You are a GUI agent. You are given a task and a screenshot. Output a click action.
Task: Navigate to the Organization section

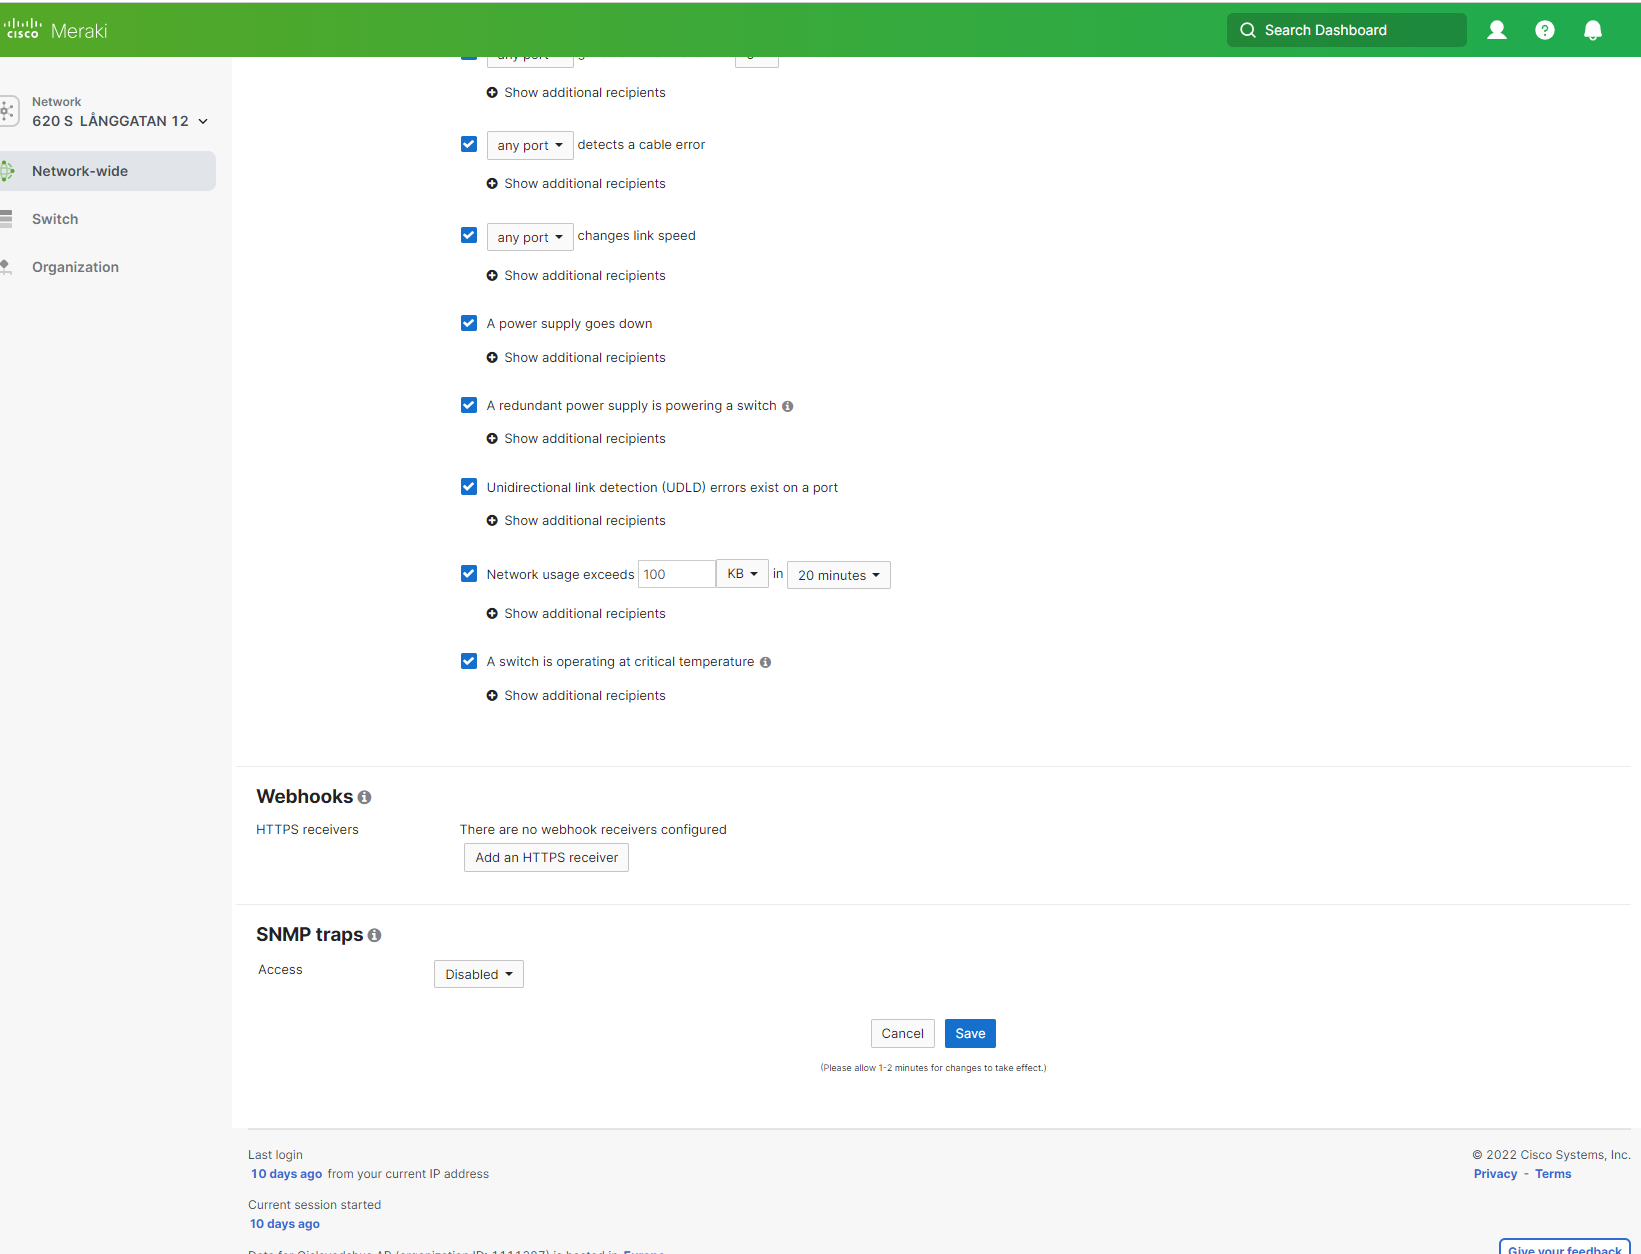[x=75, y=266]
